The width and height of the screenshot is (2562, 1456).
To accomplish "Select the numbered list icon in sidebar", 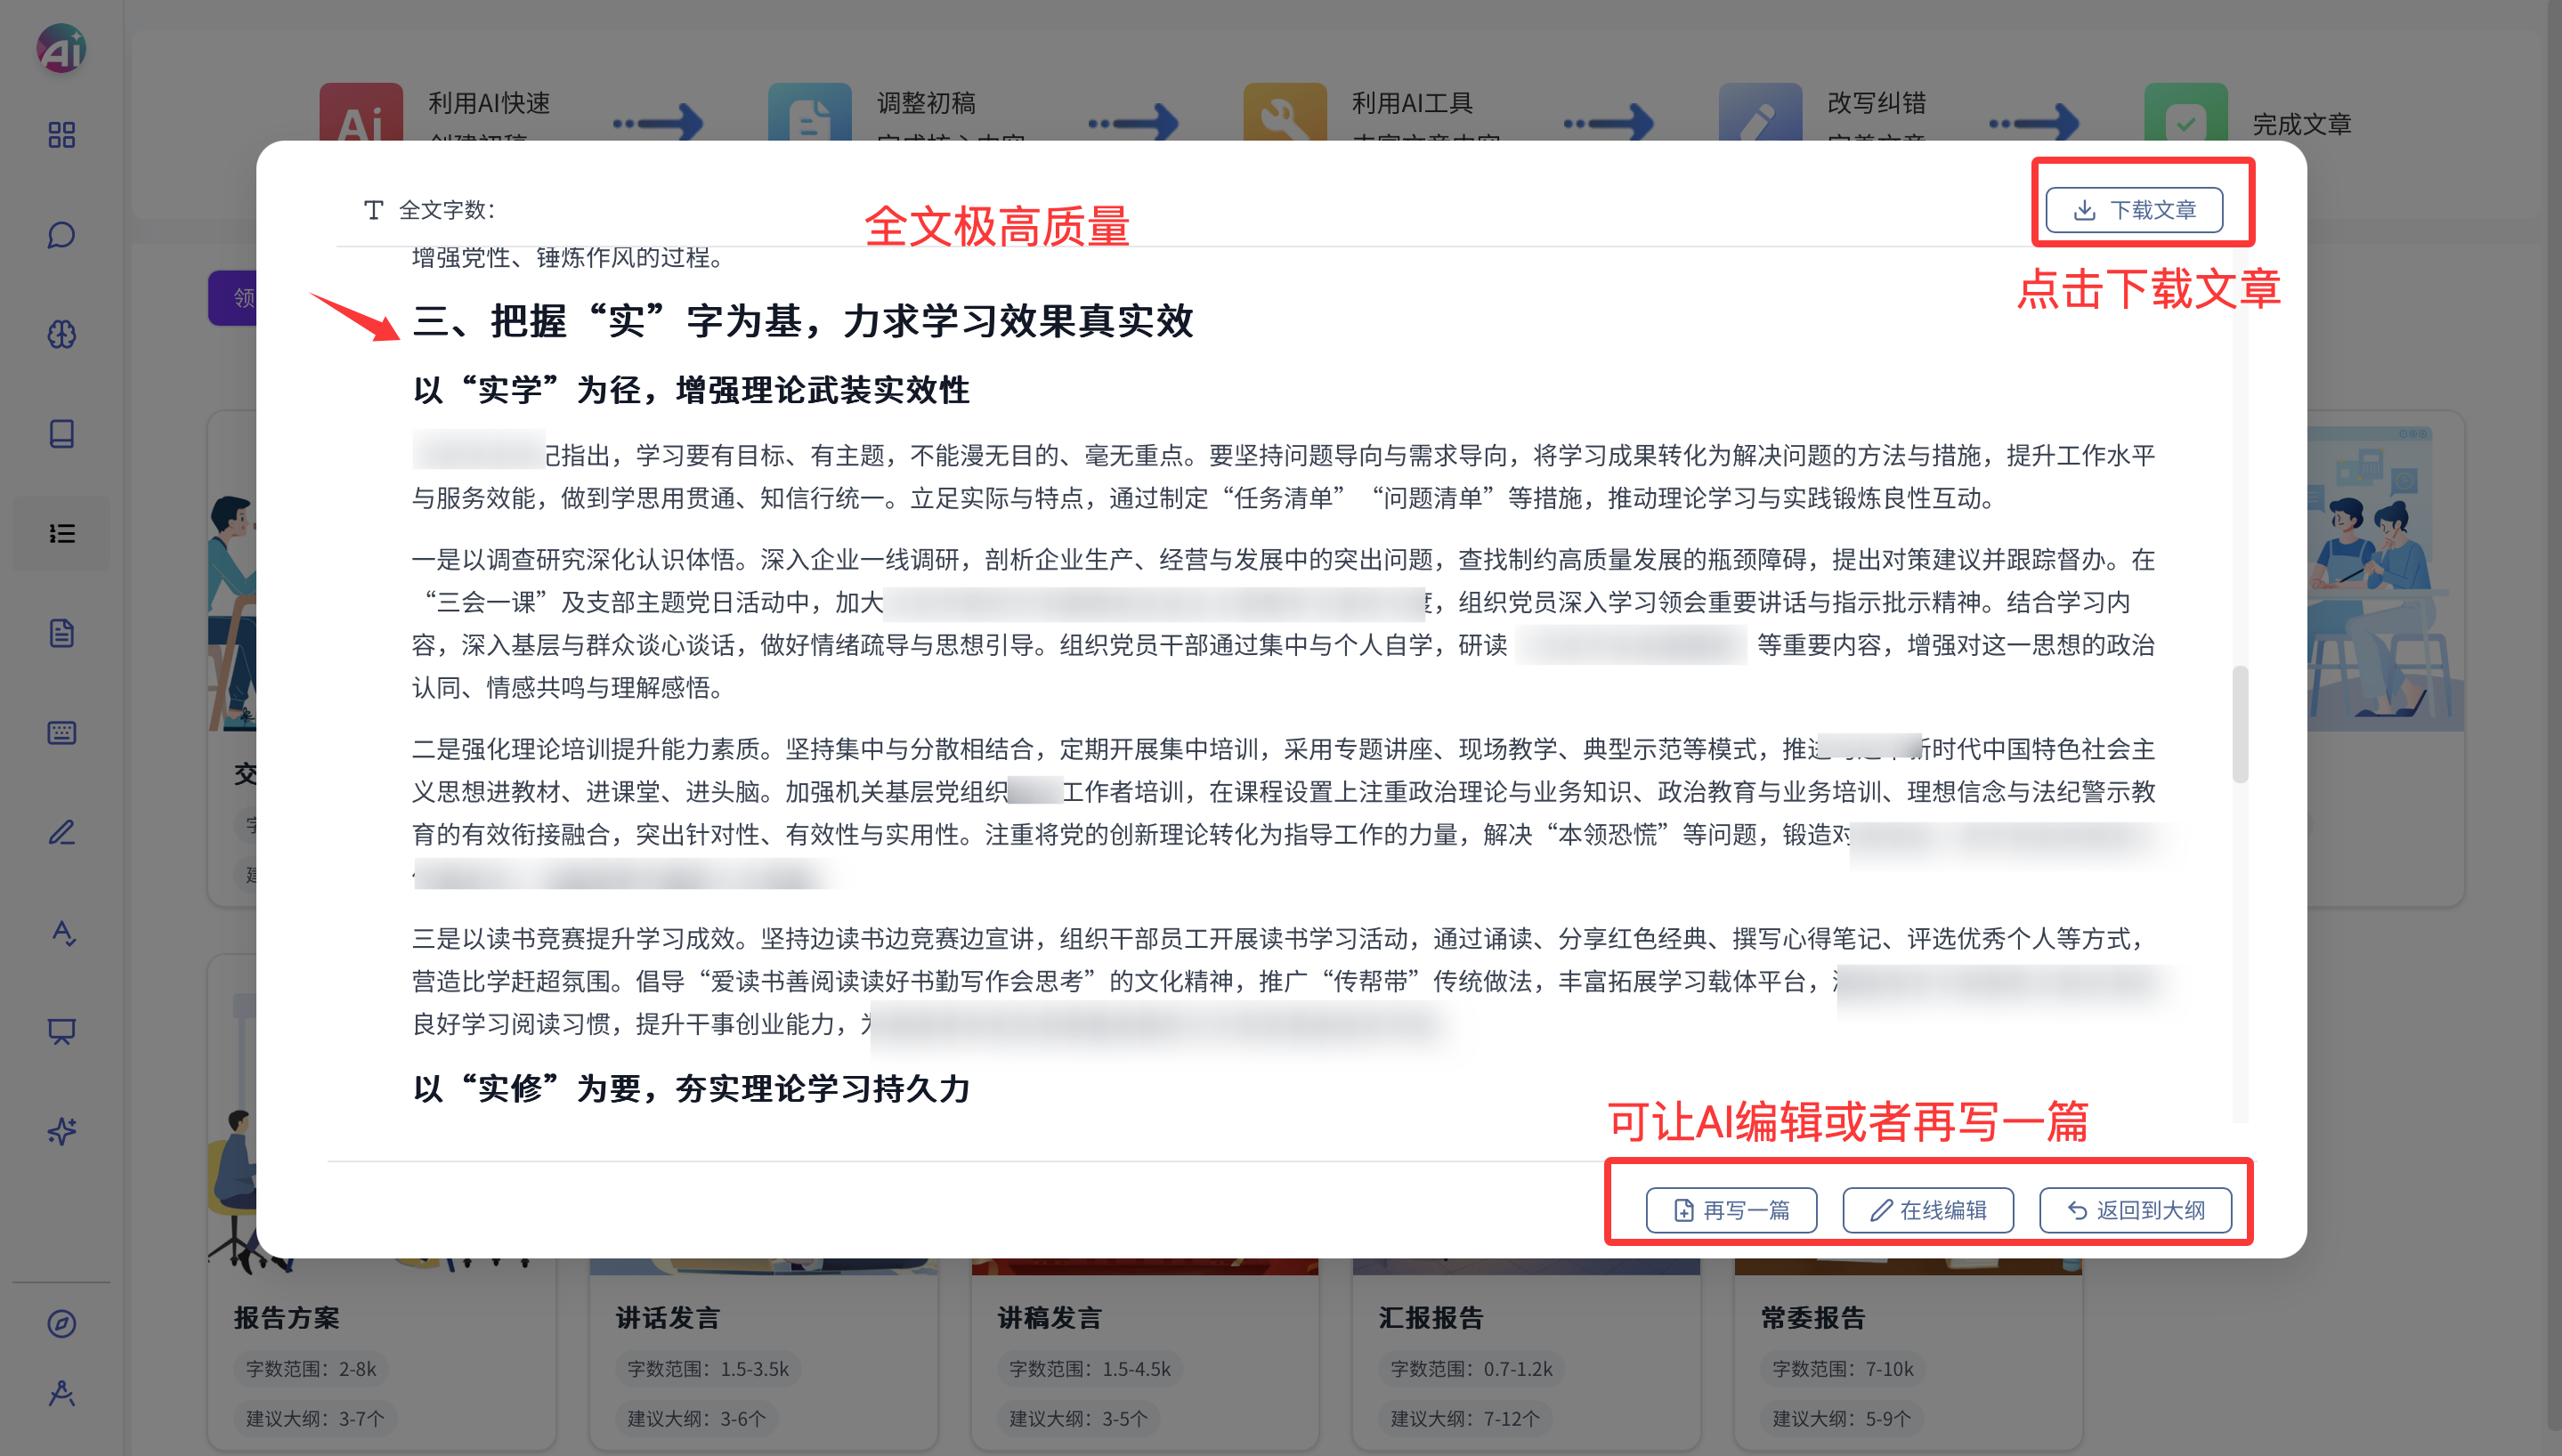I will (x=61, y=533).
